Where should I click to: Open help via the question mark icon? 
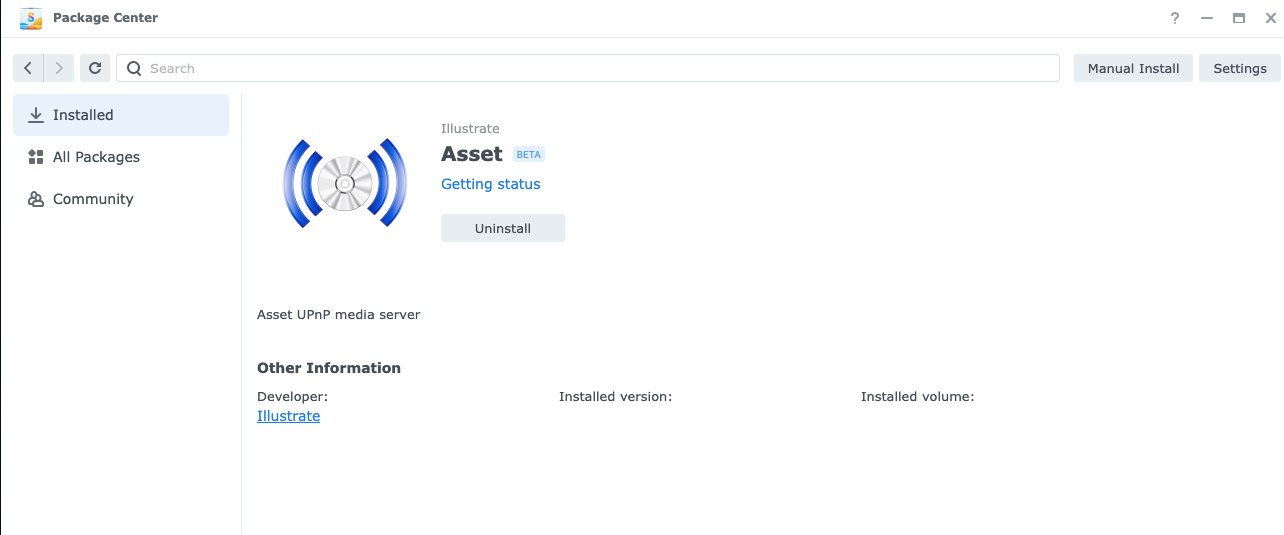tap(1175, 18)
